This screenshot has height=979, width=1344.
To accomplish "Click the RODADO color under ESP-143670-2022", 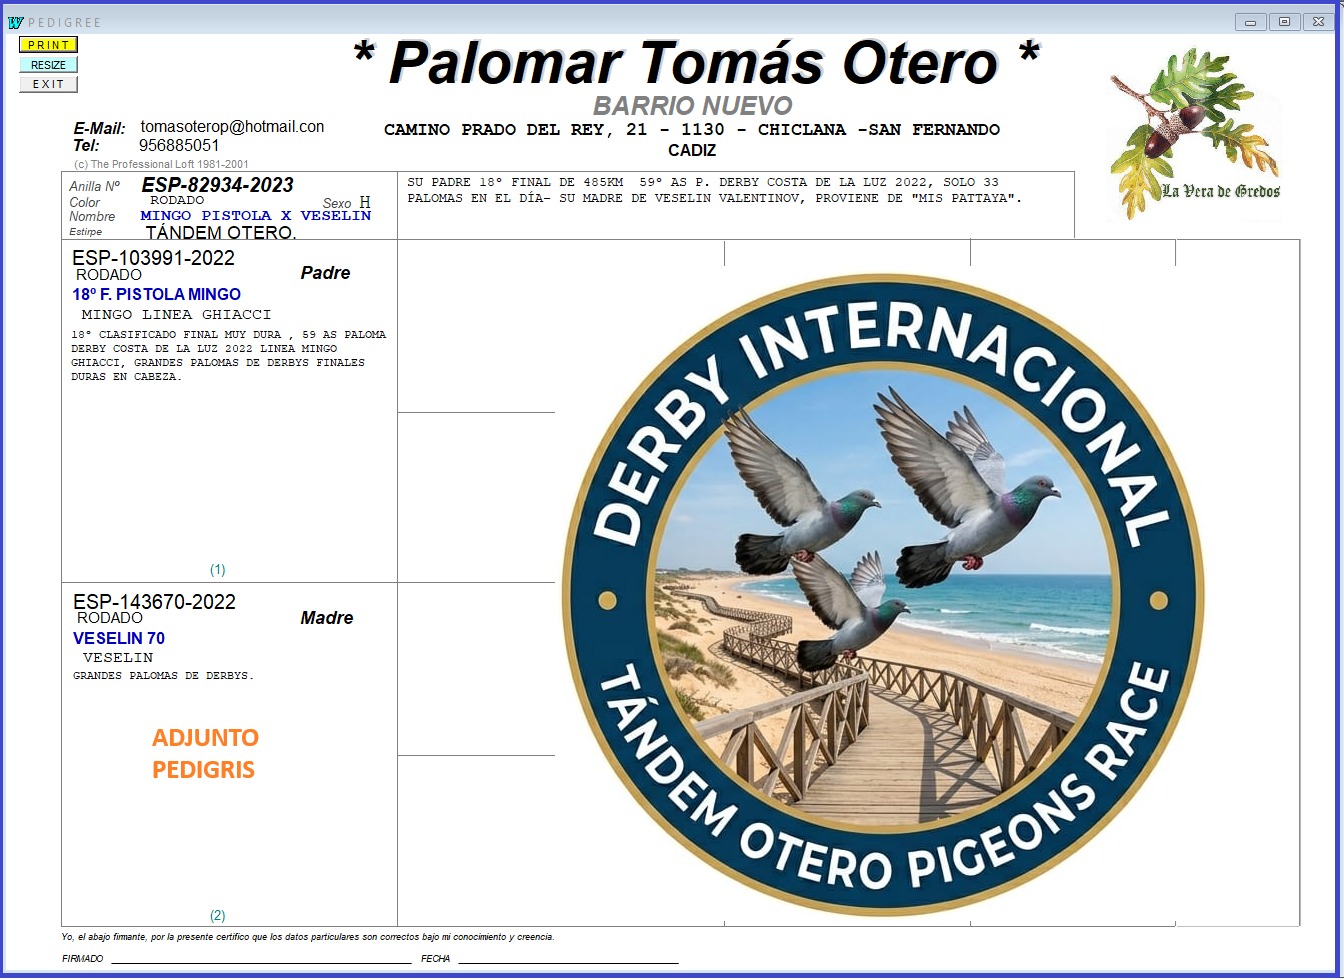I will (110, 618).
